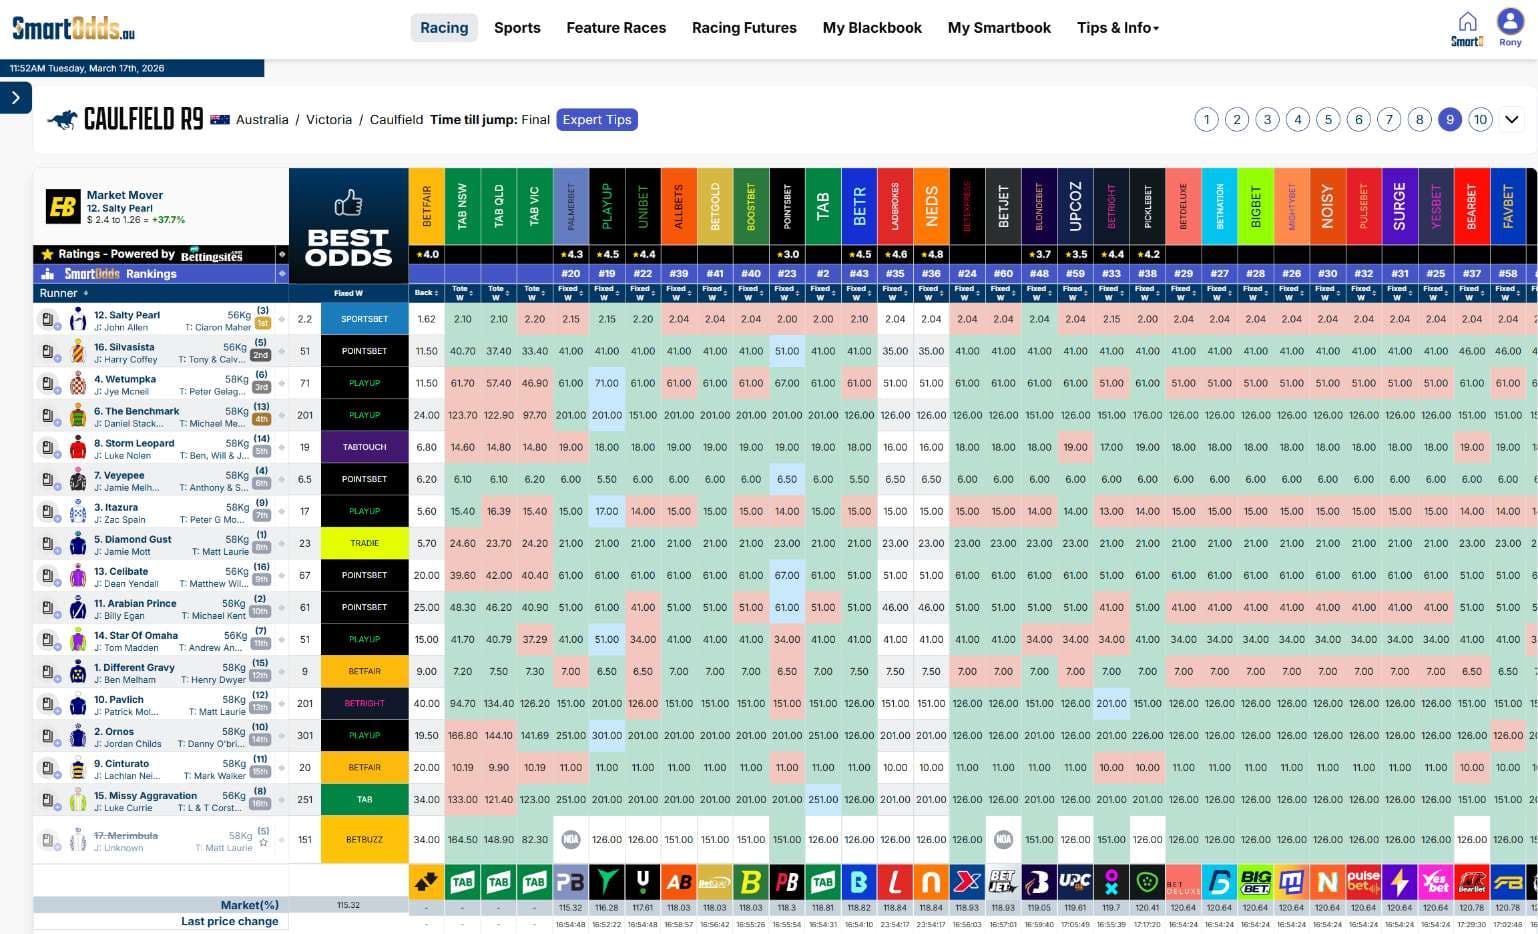
Task: Click the SmartOdds logo
Action: click(x=72, y=28)
